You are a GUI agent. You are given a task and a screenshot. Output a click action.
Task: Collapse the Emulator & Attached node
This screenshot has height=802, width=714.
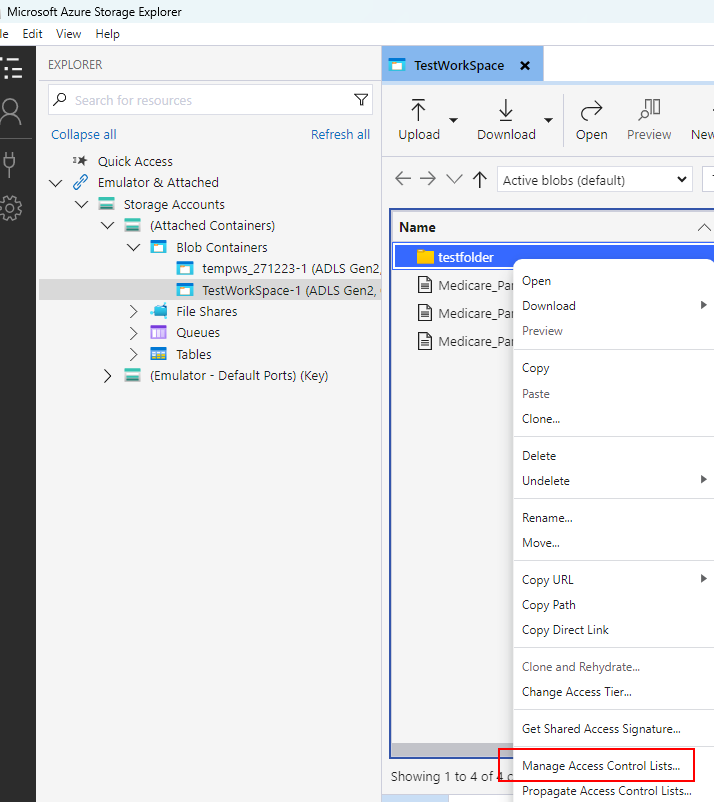pyautogui.click(x=55, y=183)
